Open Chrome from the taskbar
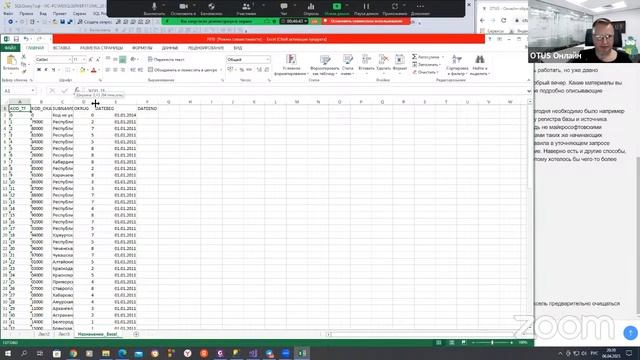This screenshot has height=360, width=640. pyautogui.click(x=73, y=353)
